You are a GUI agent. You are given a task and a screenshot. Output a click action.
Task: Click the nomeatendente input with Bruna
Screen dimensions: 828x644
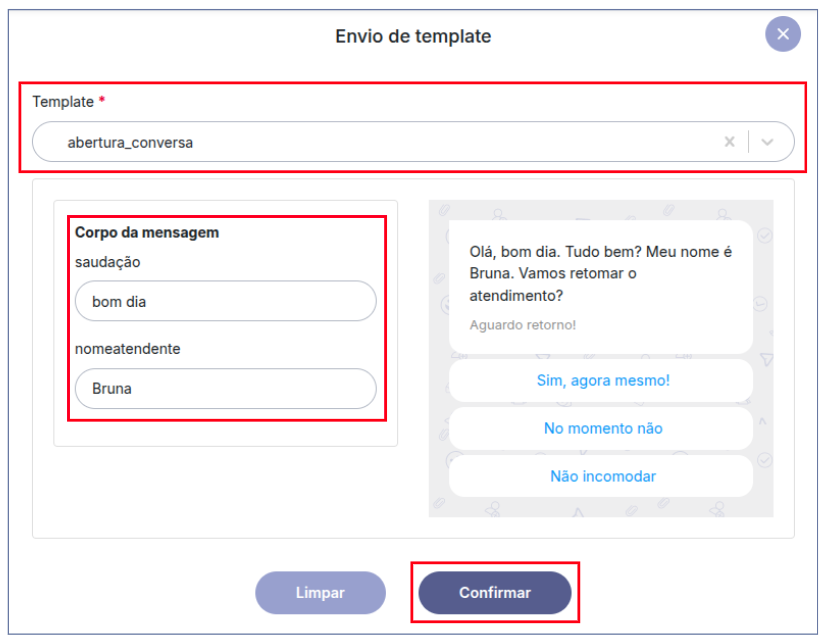pos(225,389)
